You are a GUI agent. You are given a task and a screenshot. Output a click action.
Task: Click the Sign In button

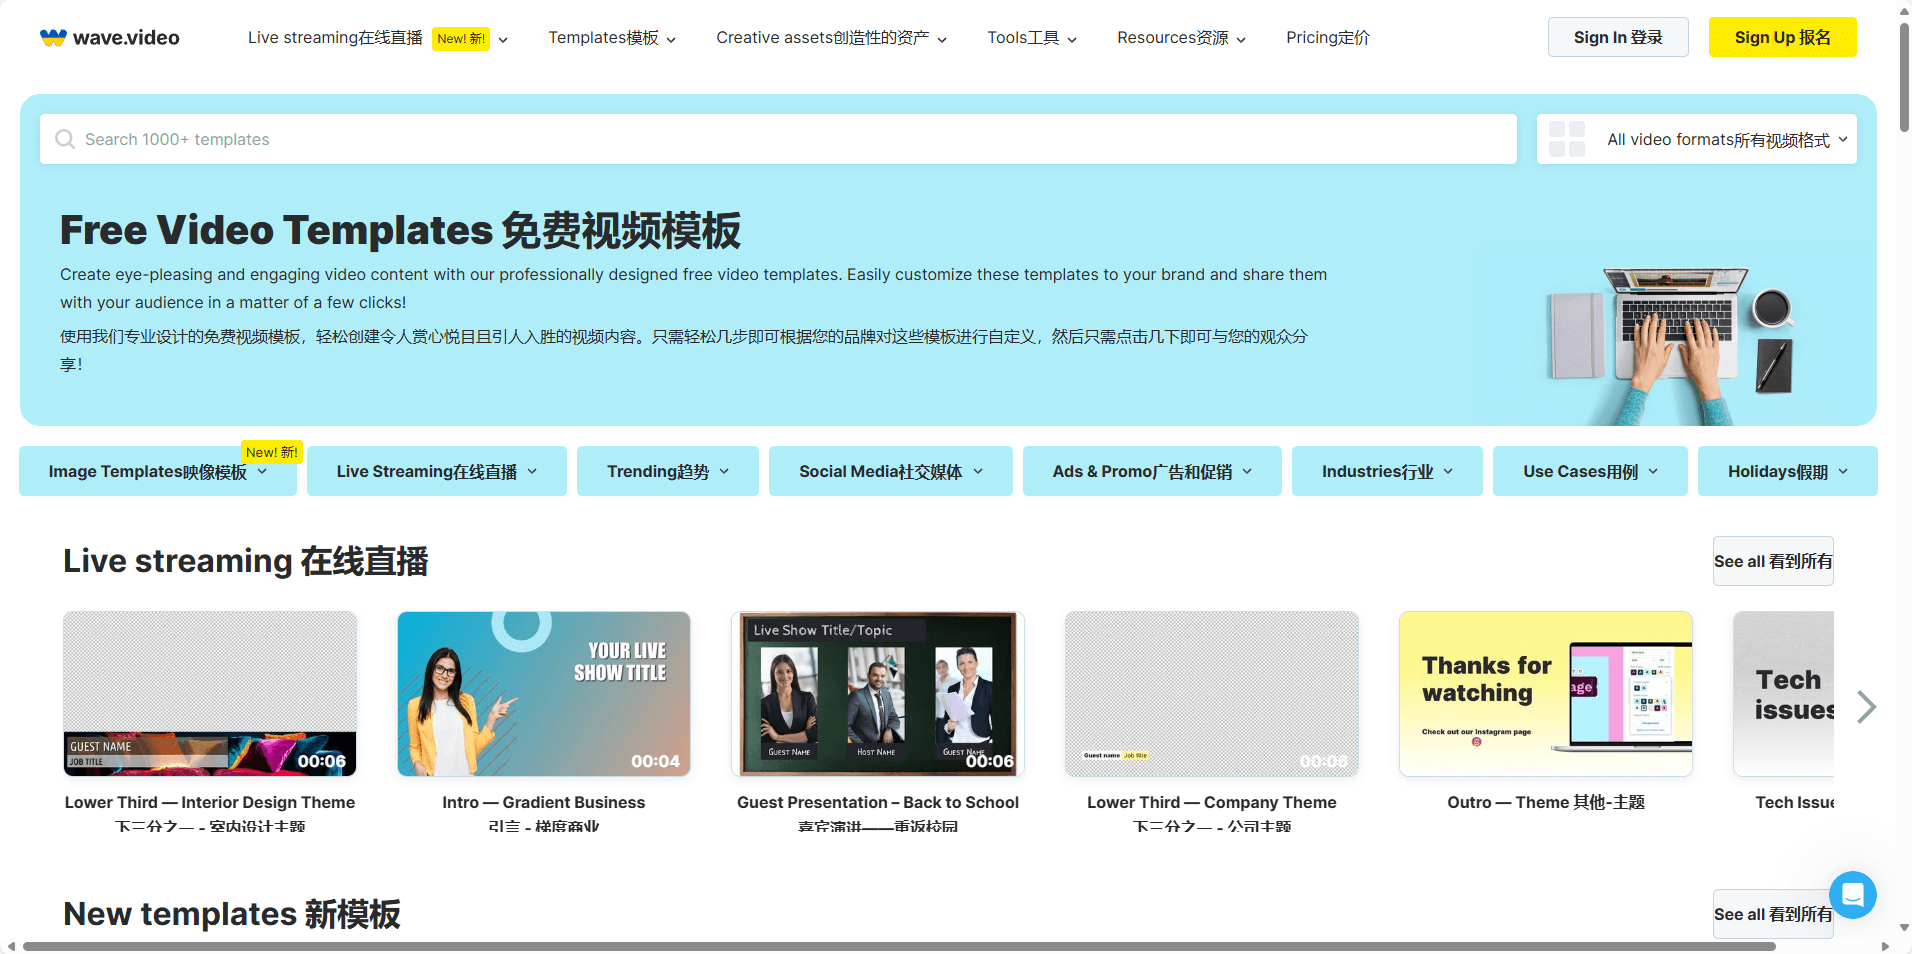[x=1618, y=37]
